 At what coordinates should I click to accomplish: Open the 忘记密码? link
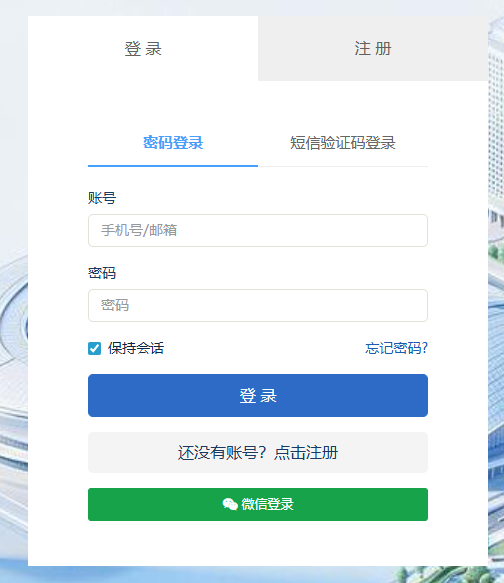click(396, 348)
